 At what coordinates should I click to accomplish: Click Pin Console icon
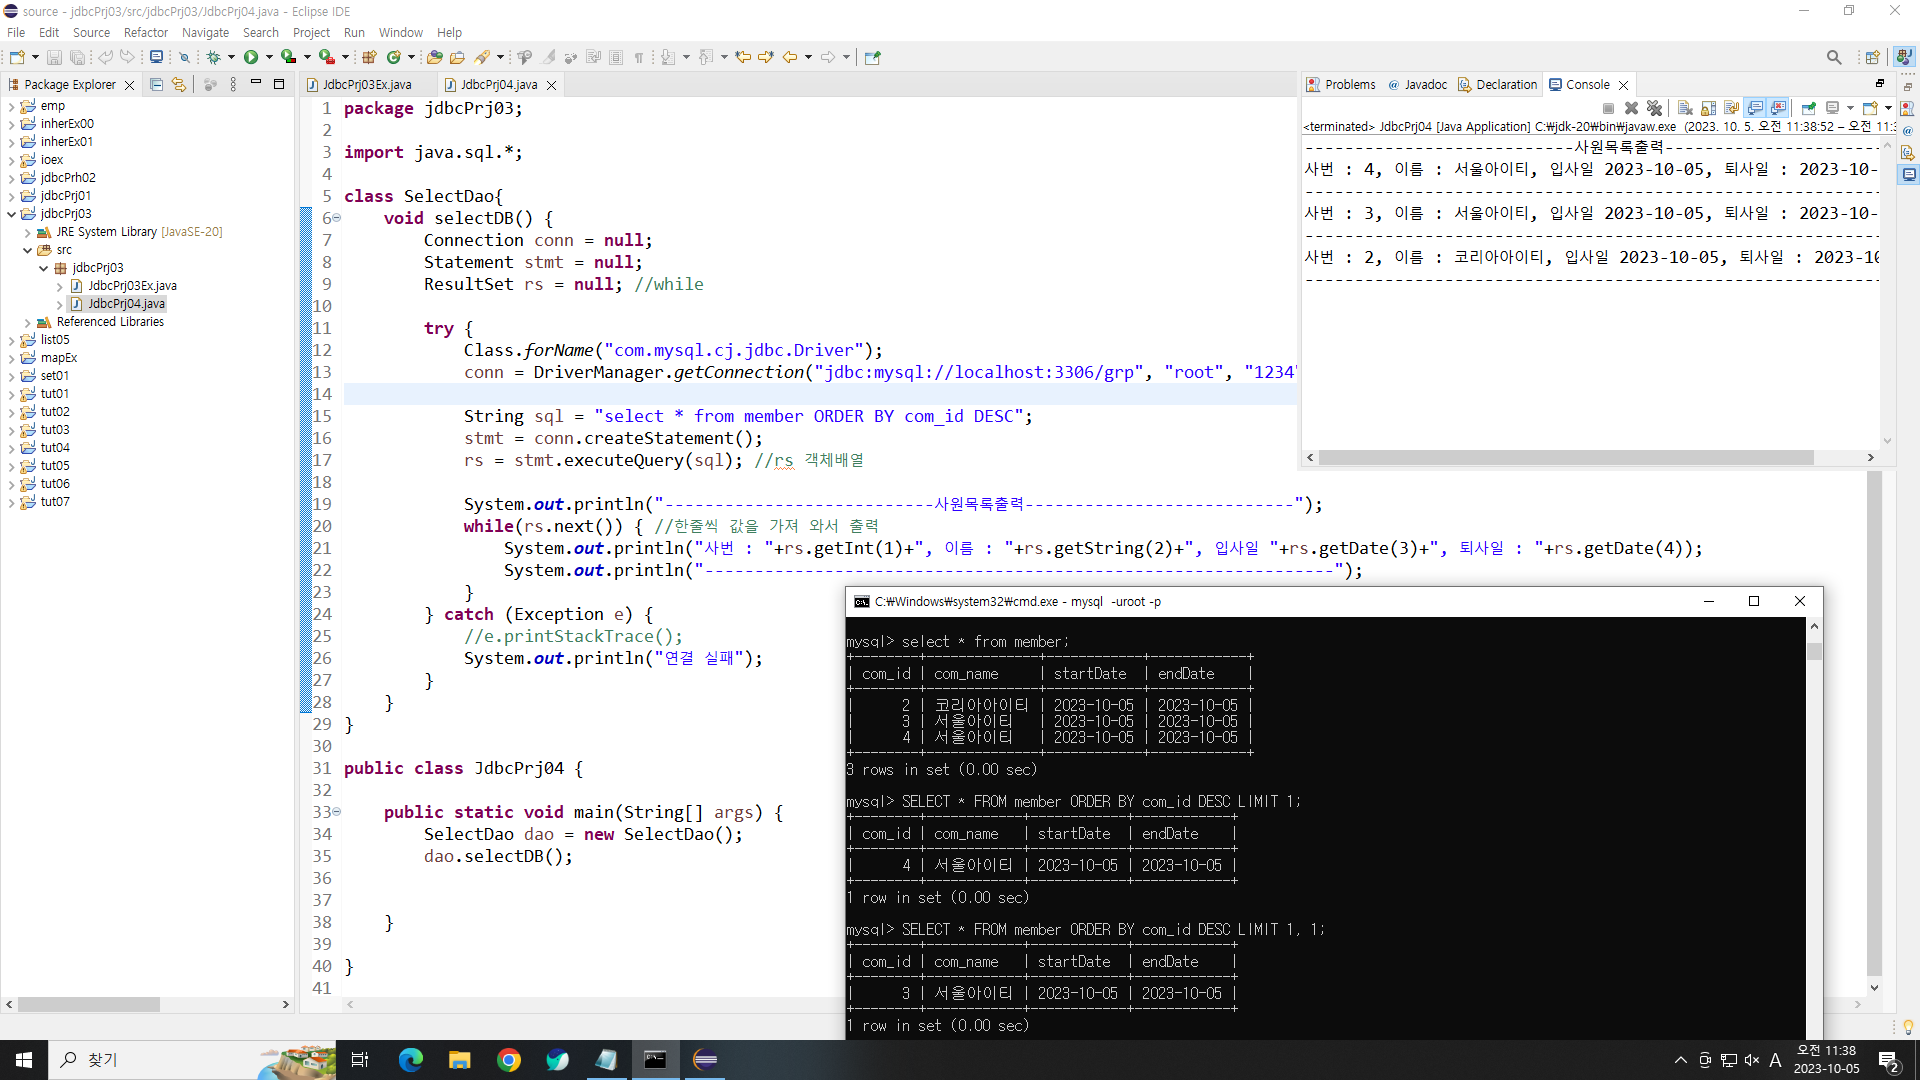[x=1808, y=108]
